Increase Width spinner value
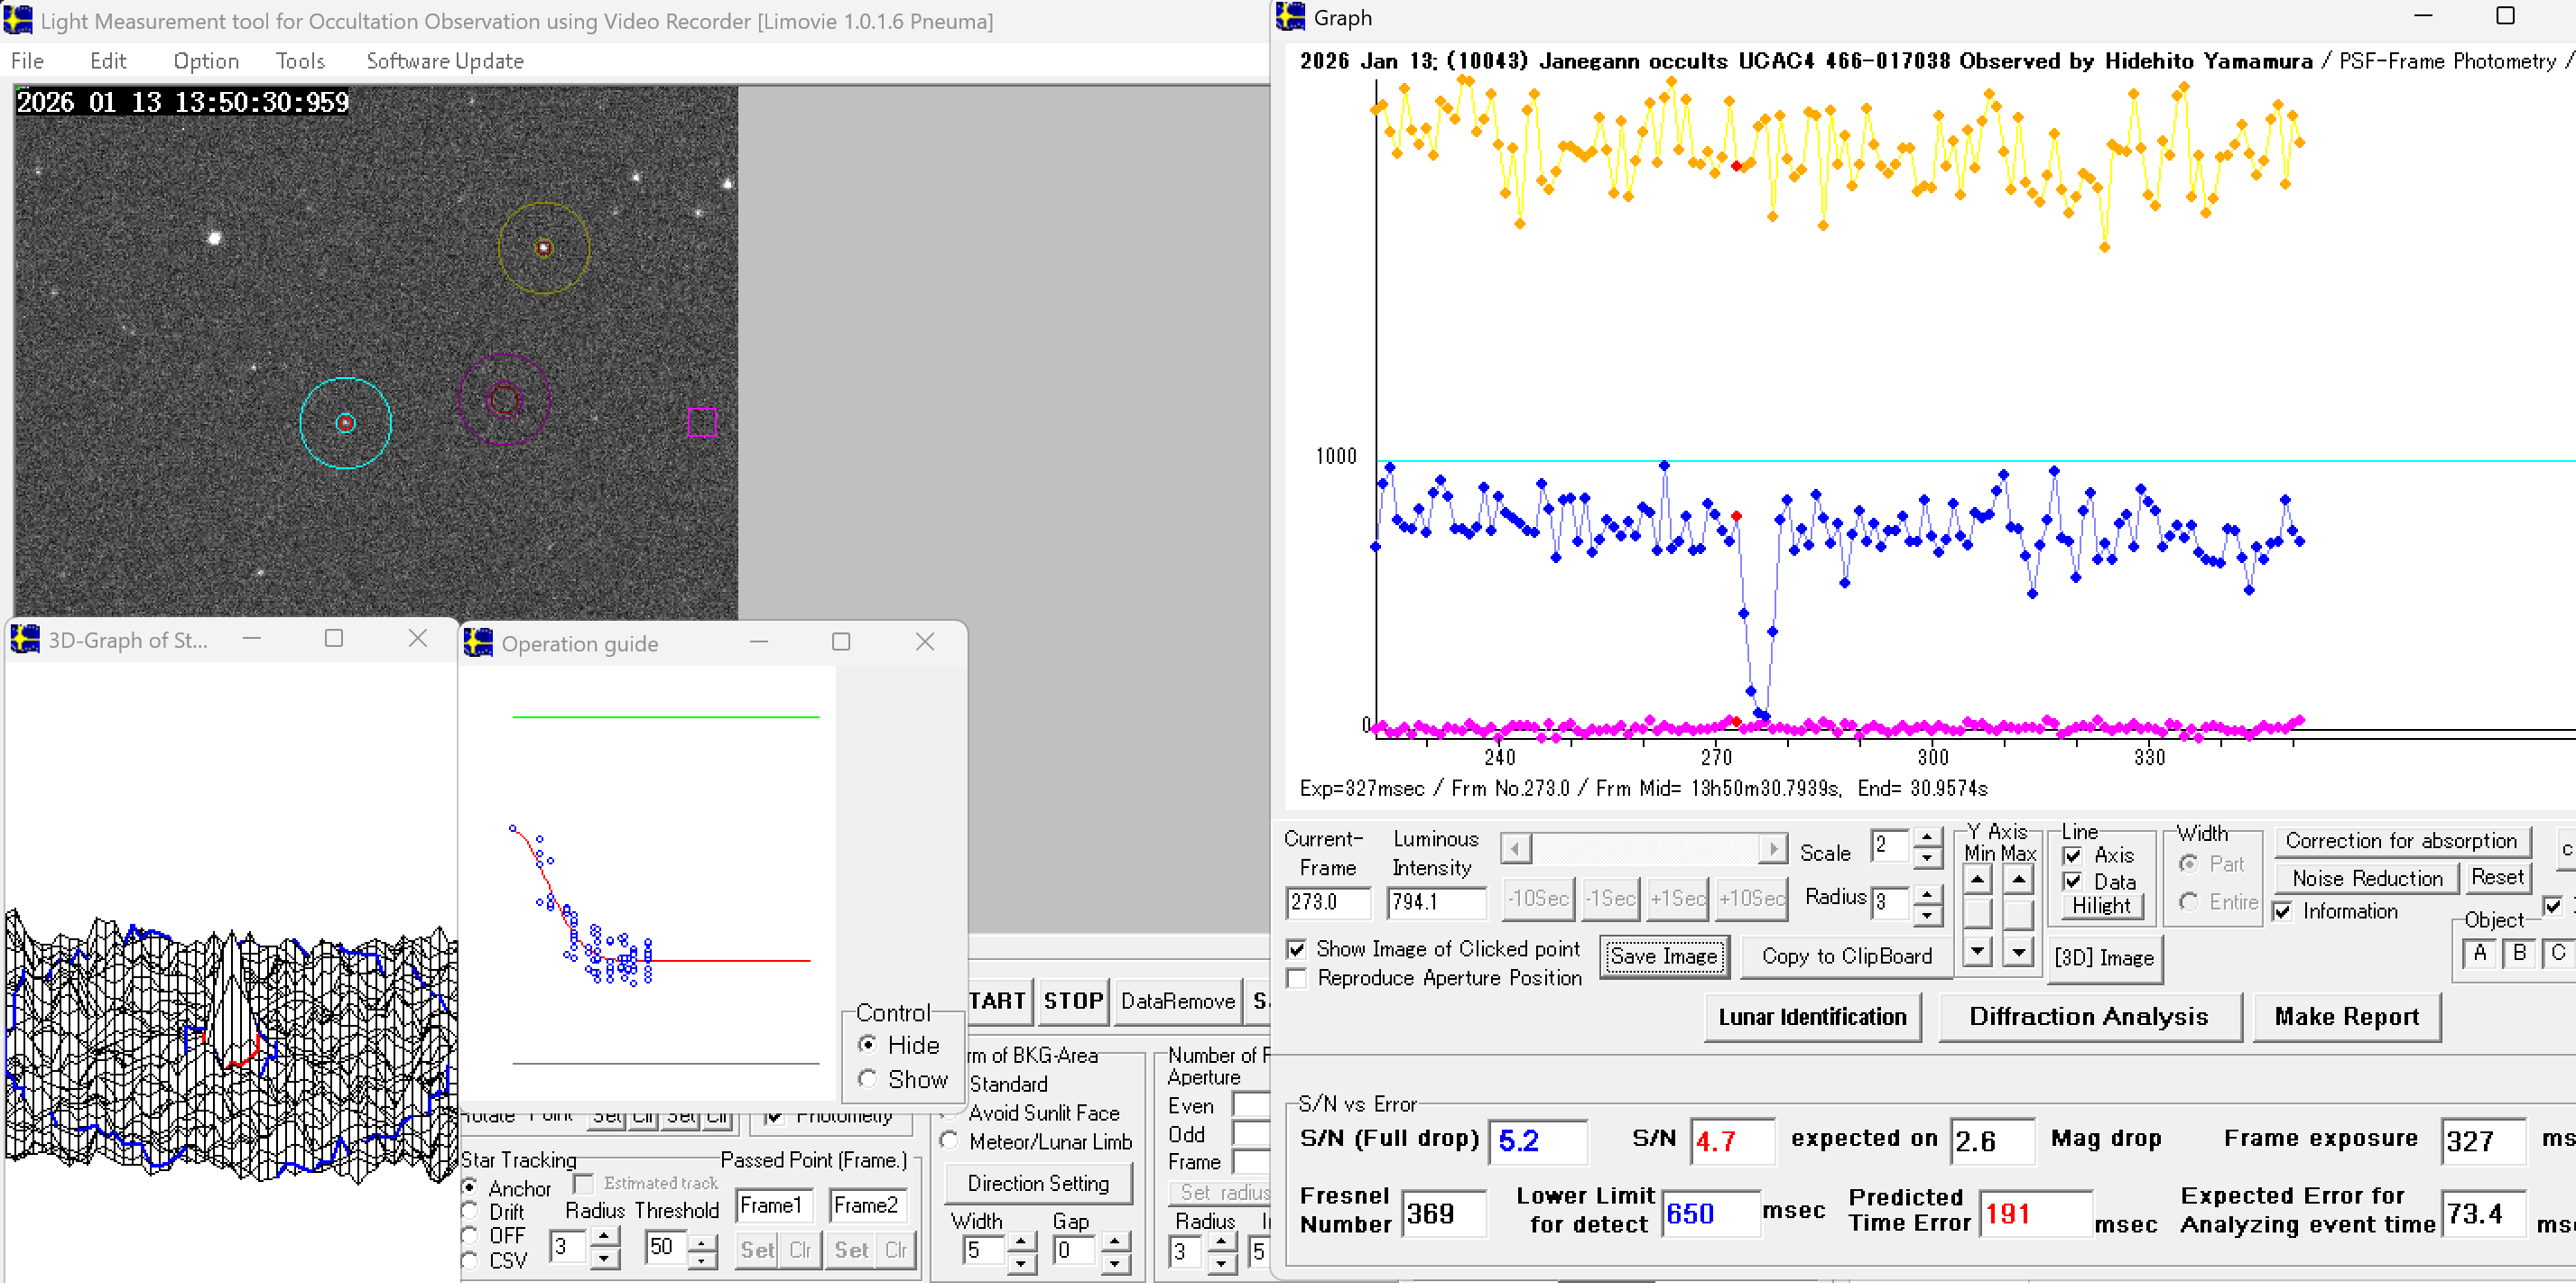Viewport: 2576px width, 1283px height. 1020,1240
